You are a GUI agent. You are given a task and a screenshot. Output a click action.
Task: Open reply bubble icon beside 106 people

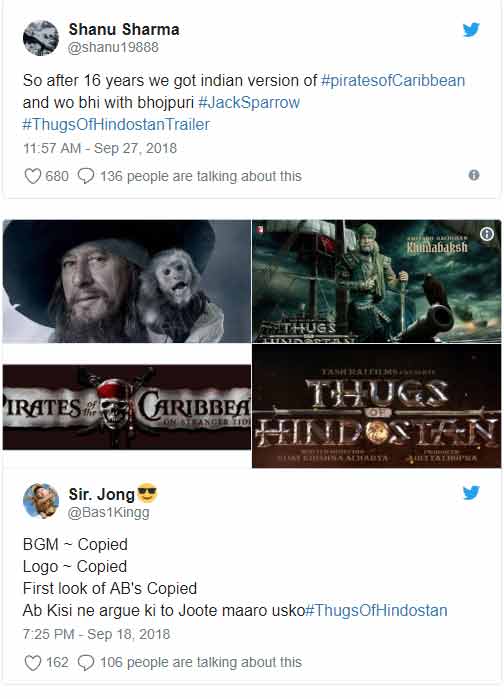pos(86,662)
